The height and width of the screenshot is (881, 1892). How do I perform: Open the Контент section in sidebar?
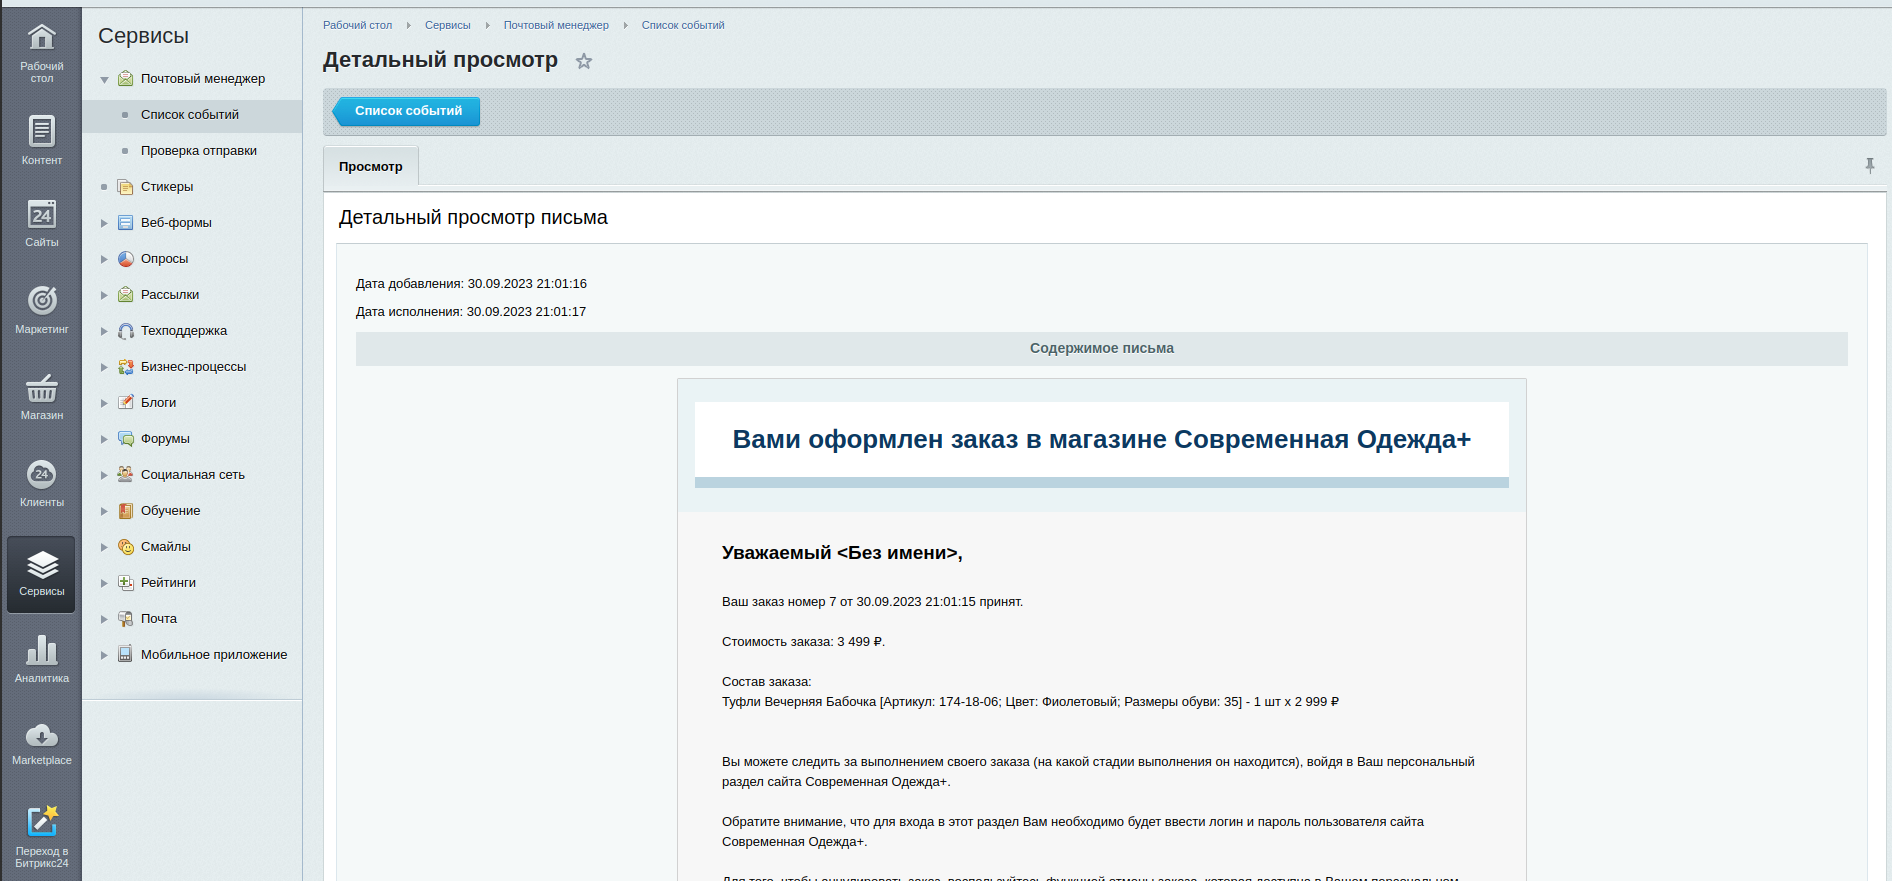[x=41, y=133]
